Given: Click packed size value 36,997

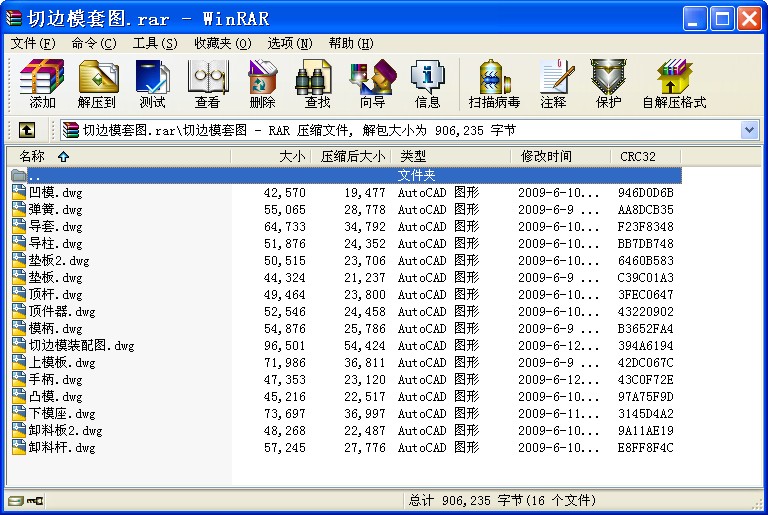Looking at the screenshot, I should (364, 414).
